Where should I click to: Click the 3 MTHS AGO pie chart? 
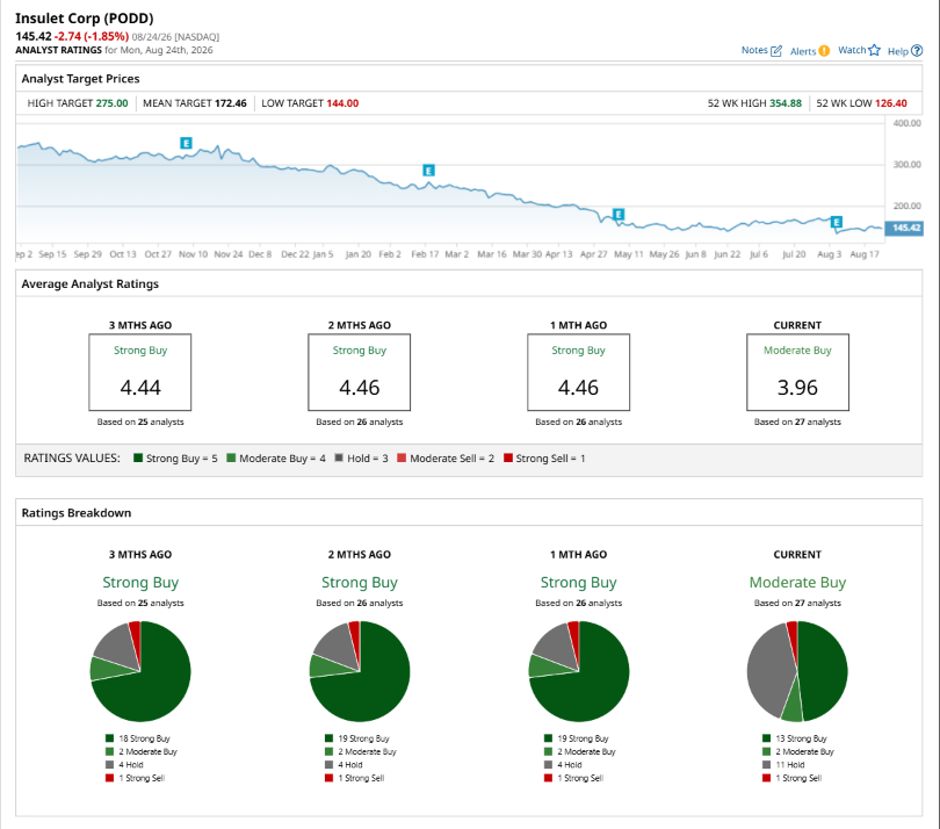[x=140, y=671]
